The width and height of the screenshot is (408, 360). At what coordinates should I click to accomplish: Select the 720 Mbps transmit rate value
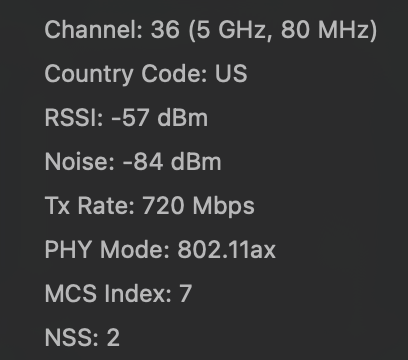click(x=198, y=206)
